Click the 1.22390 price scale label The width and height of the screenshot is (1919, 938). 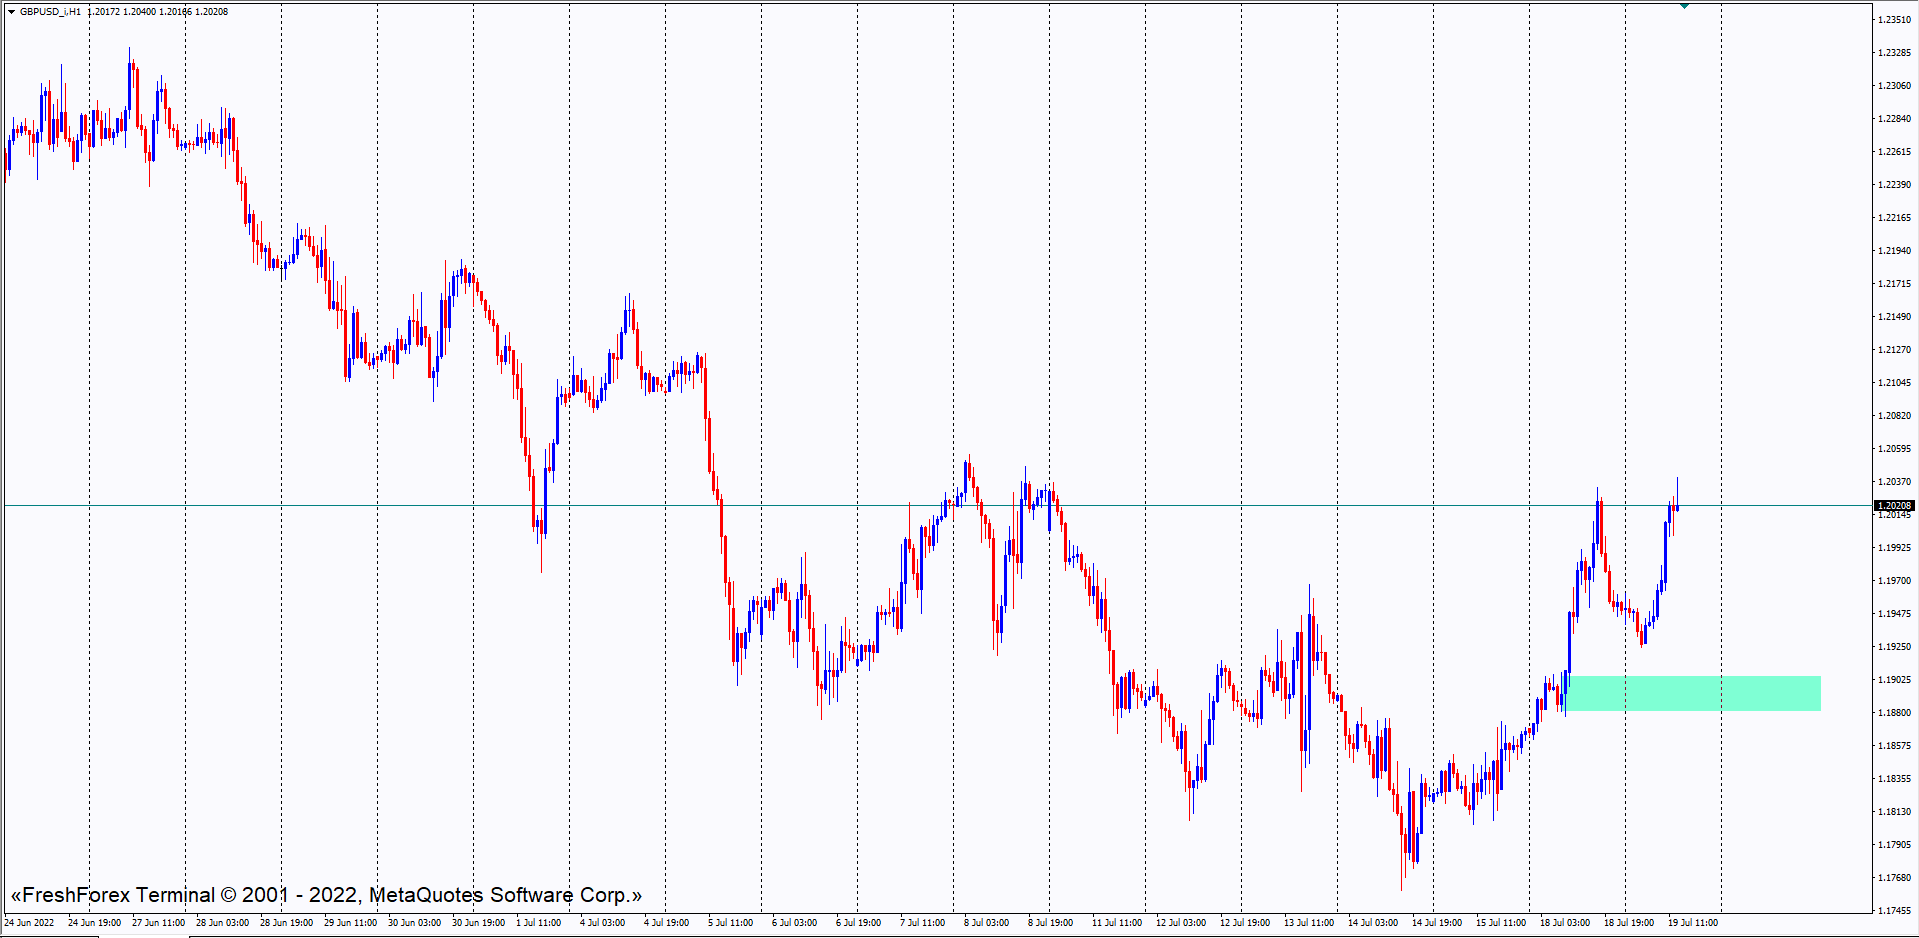tap(1893, 185)
